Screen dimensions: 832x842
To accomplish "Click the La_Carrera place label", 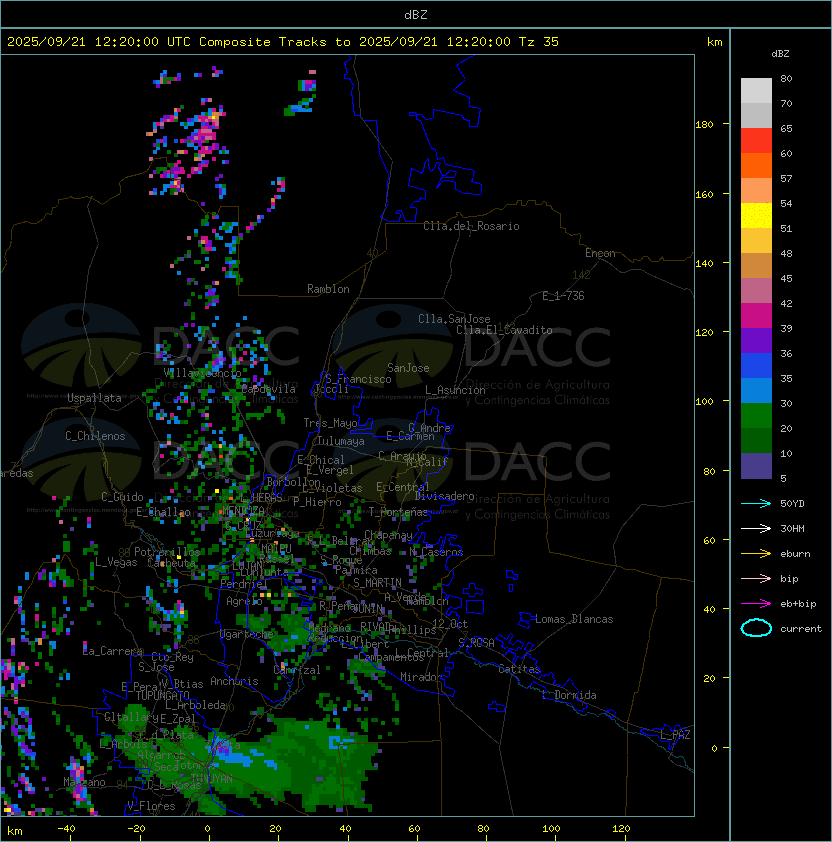I will pos(113,651).
